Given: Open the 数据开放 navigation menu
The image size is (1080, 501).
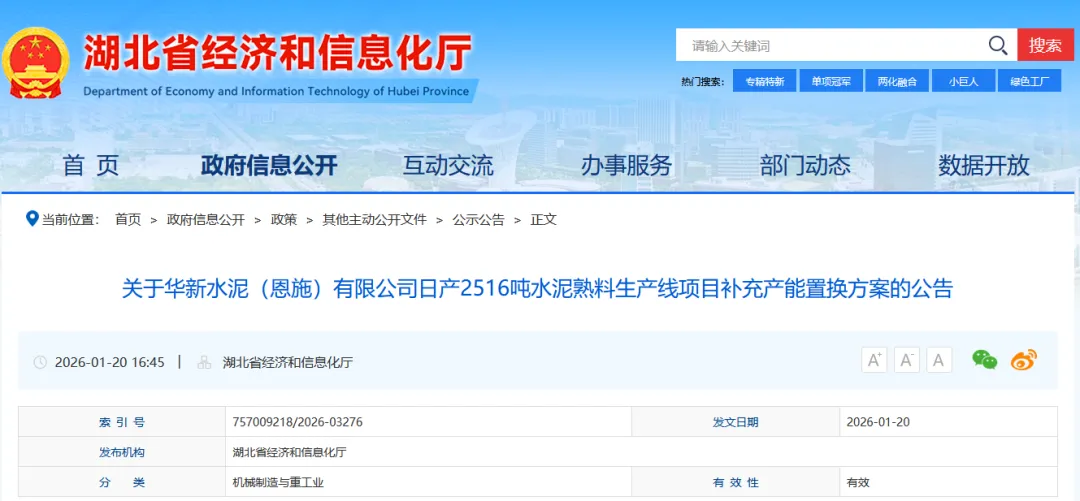Looking at the screenshot, I should click(x=984, y=165).
